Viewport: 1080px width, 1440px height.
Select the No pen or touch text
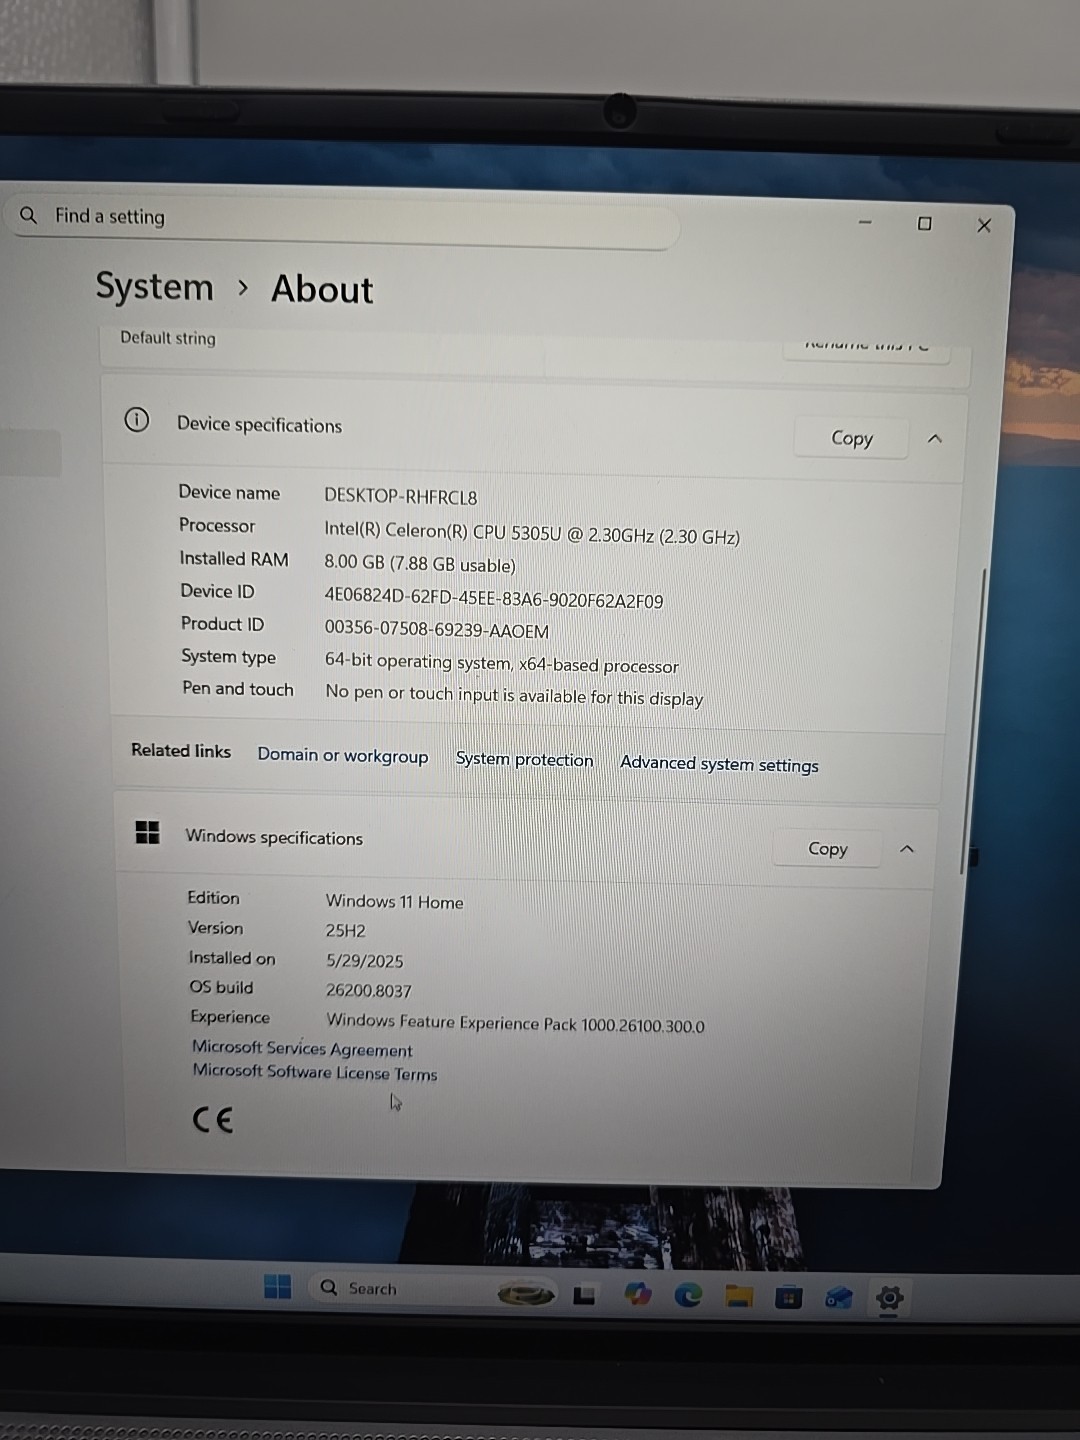pyautogui.click(x=514, y=695)
